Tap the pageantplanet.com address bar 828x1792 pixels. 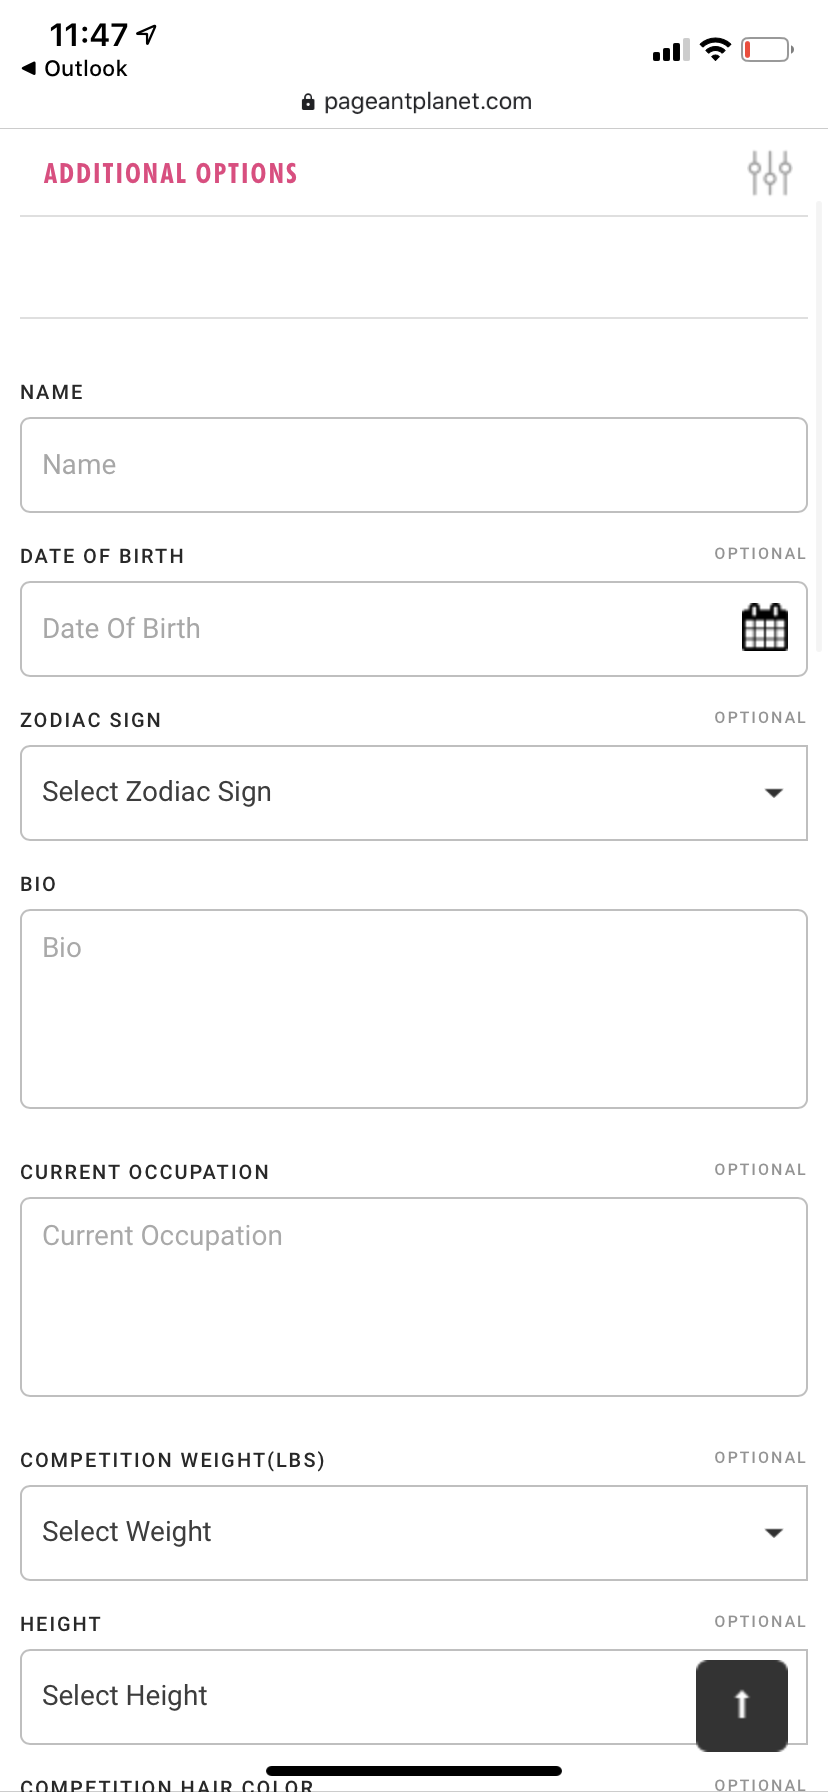[x=427, y=101]
